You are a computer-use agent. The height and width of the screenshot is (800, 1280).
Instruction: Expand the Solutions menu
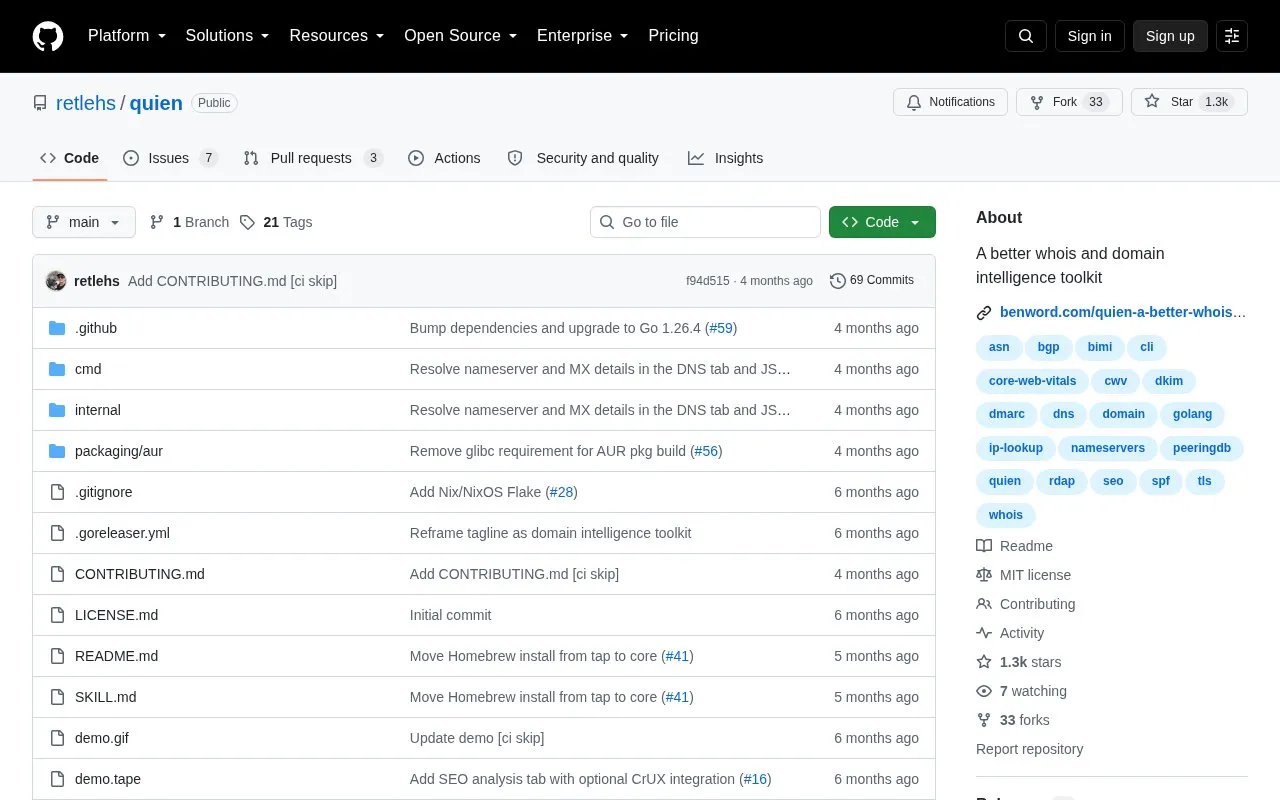click(x=228, y=36)
